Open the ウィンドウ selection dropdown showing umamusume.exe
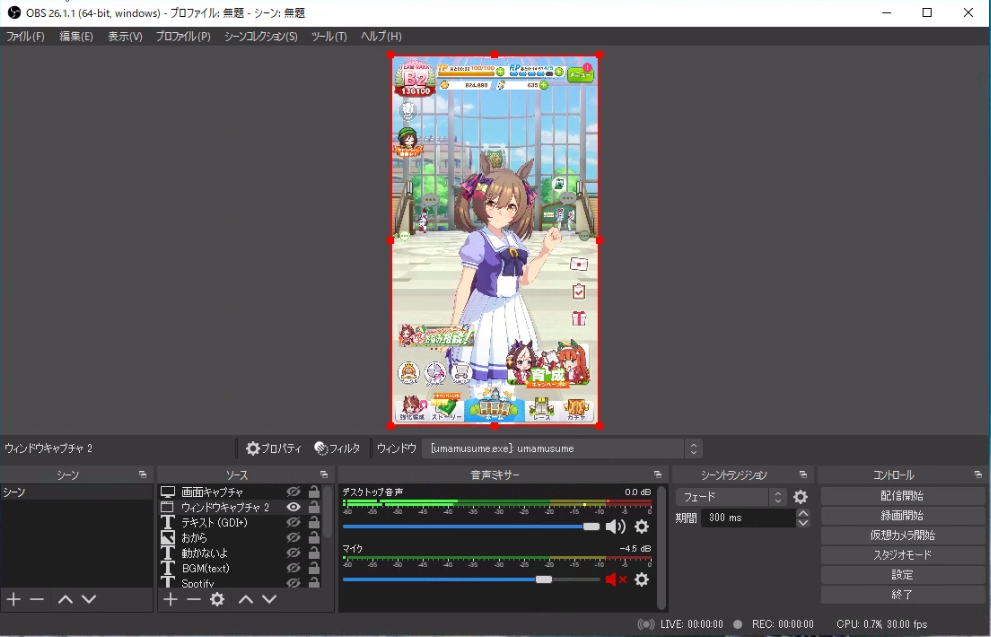 (x=562, y=449)
